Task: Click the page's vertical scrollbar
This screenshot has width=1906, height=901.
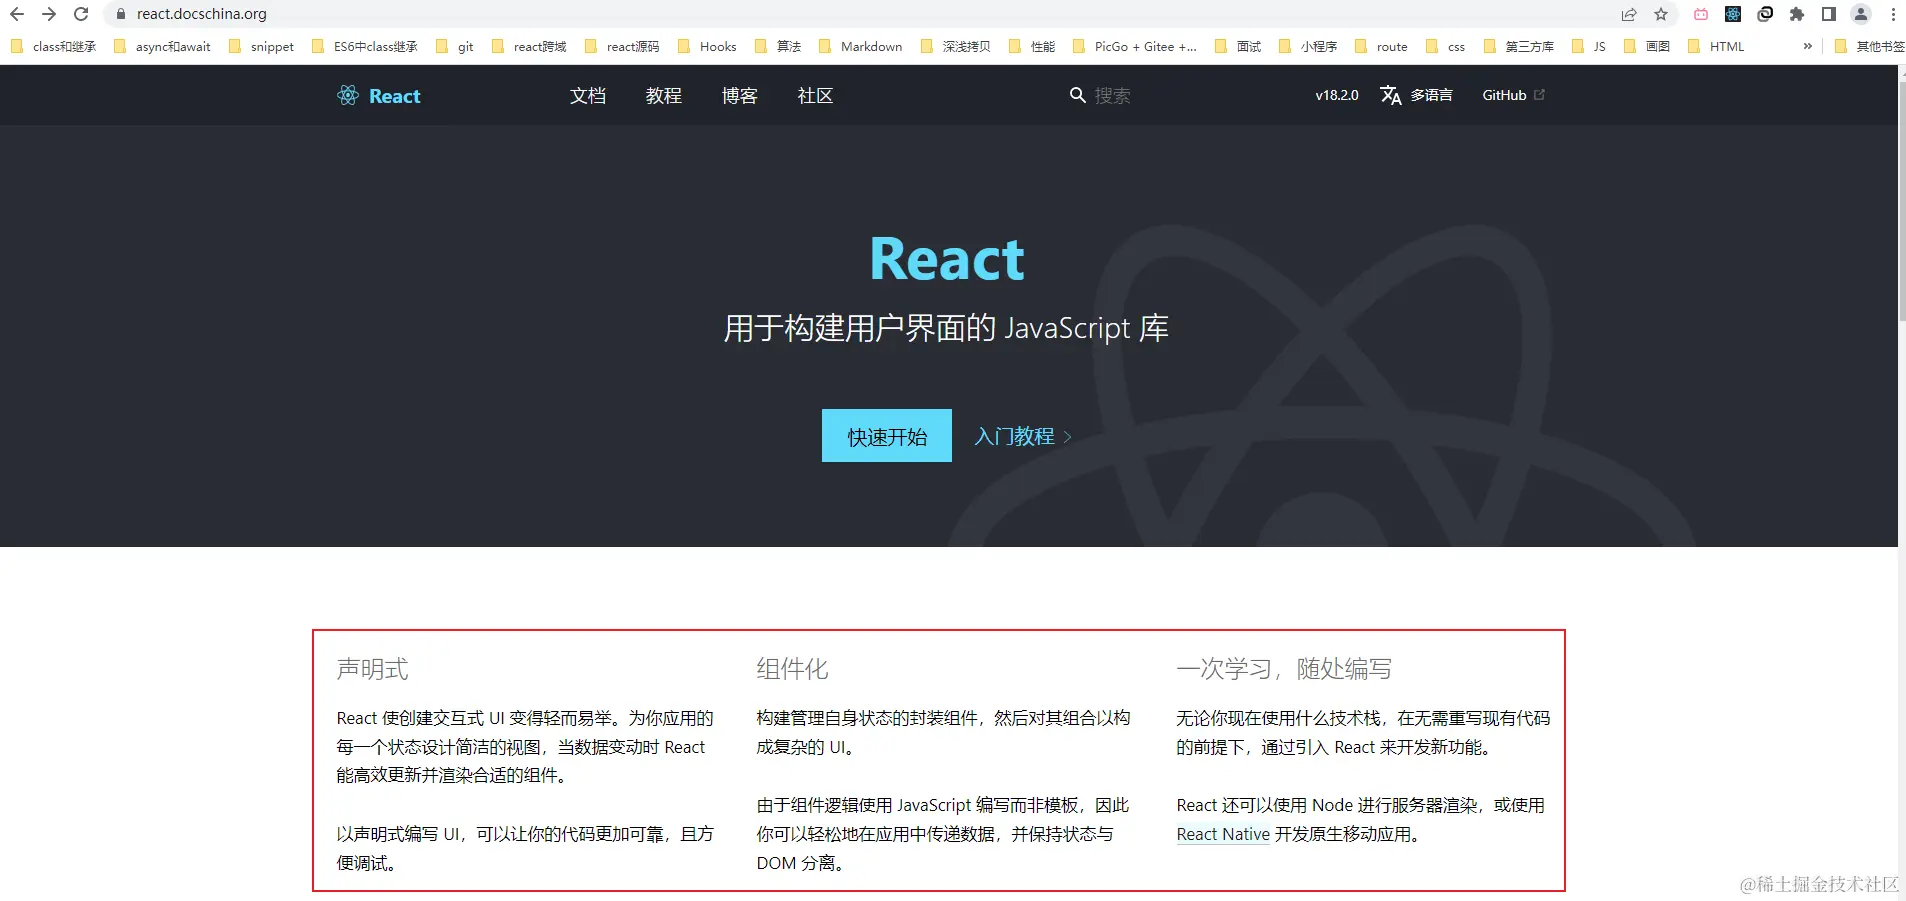Action: click(1901, 200)
